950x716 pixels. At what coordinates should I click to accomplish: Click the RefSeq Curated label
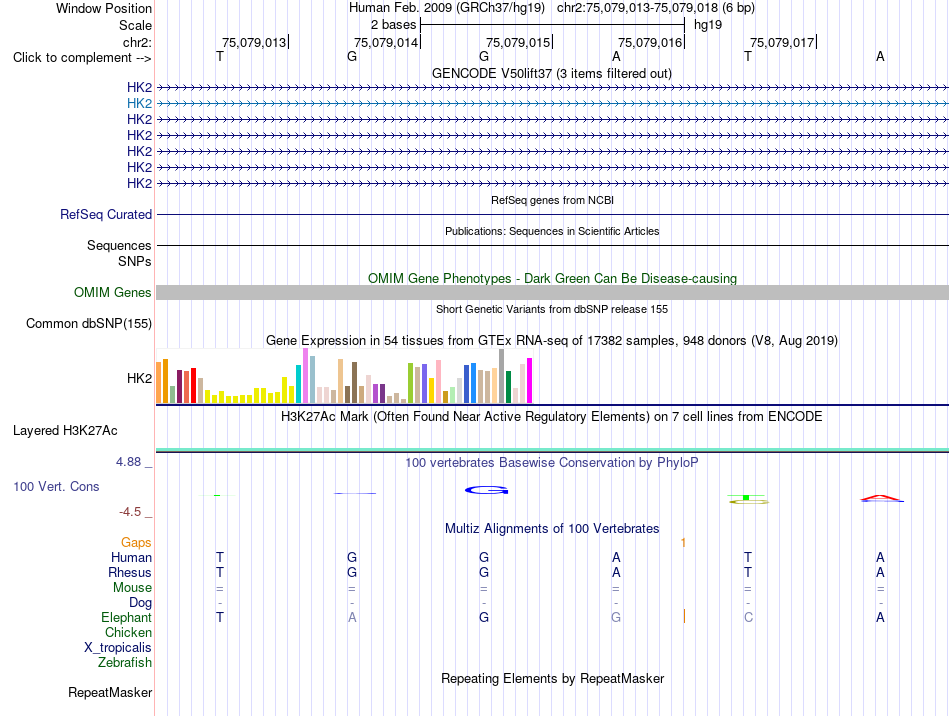pos(106,214)
